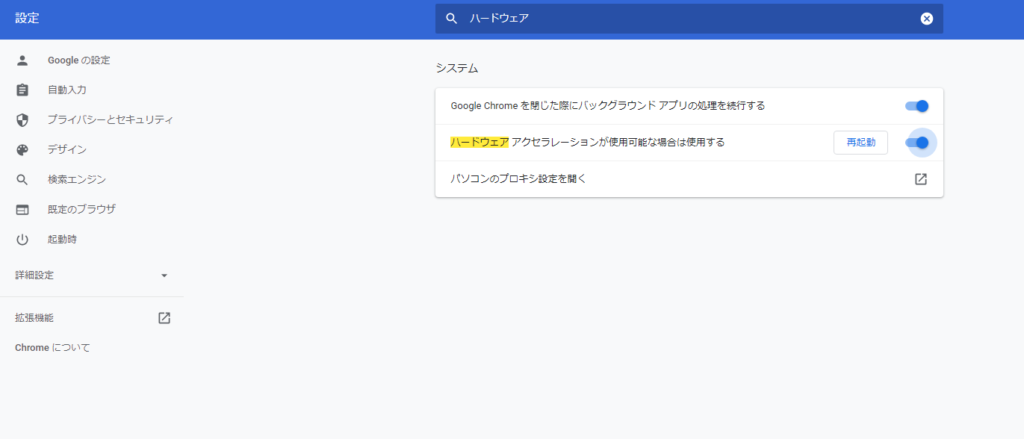Image resolution: width=1024 pixels, height=439 pixels.
Task: Click the Google Chrome を閉じた際 setting text
Action: point(607,105)
